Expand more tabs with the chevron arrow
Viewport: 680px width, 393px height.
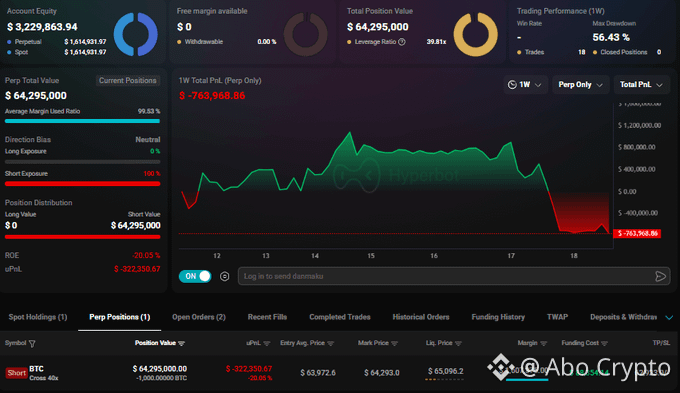(669, 318)
